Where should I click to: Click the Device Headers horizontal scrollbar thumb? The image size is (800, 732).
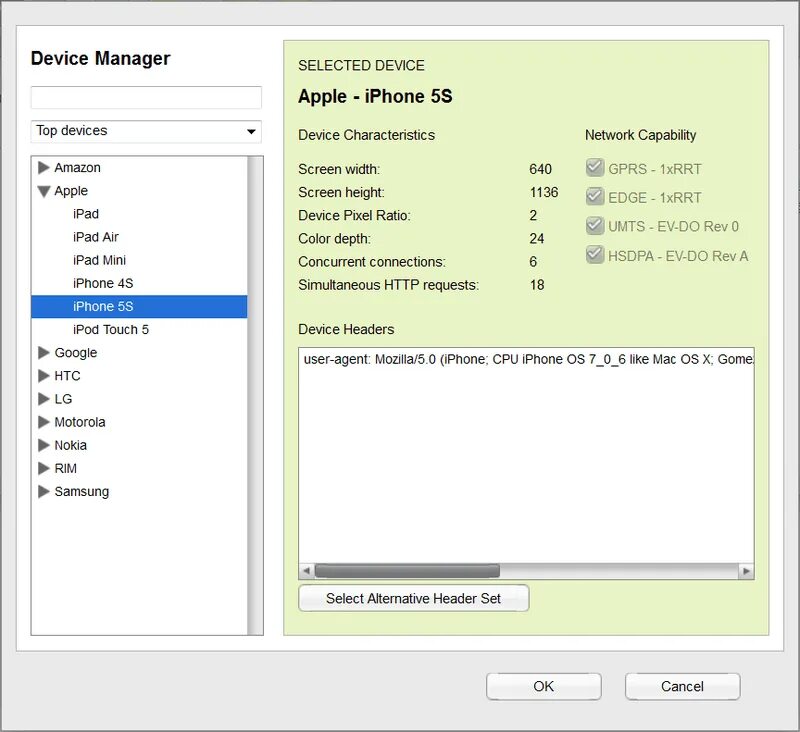(x=407, y=571)
